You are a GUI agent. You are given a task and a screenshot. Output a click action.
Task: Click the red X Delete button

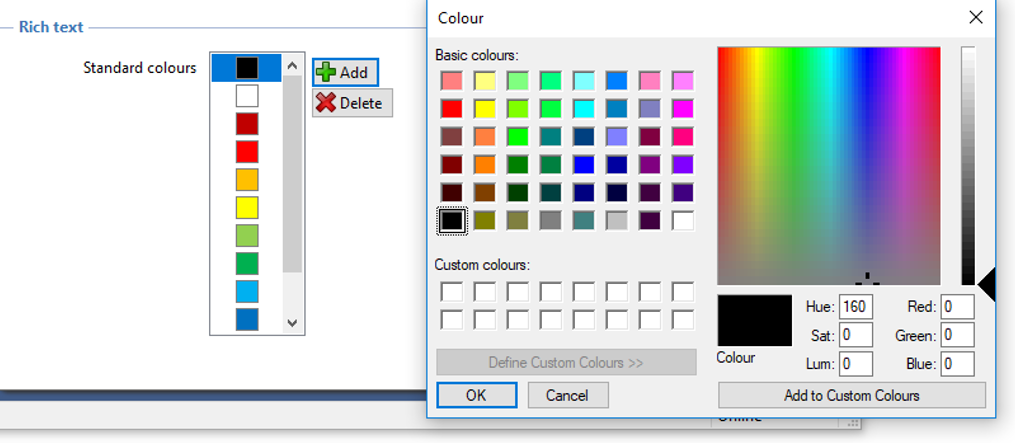click(352, 103)
